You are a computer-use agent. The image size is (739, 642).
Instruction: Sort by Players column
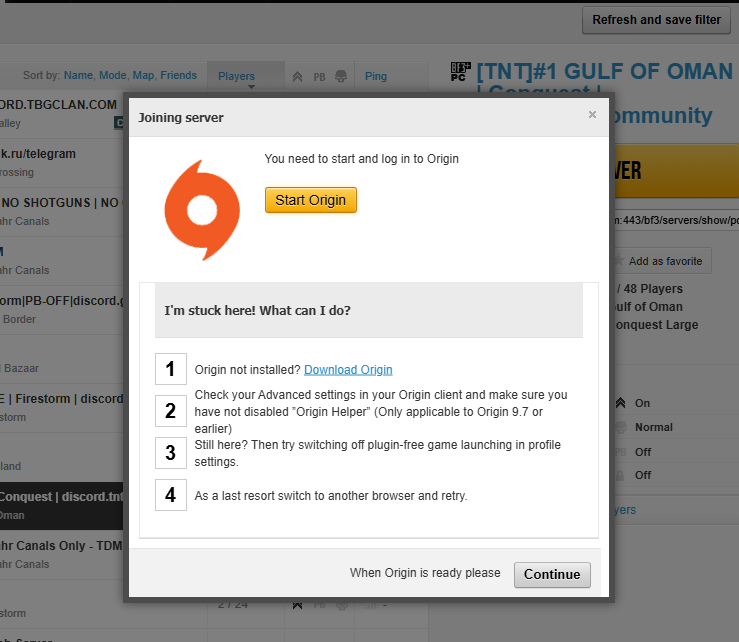[237, 76]
